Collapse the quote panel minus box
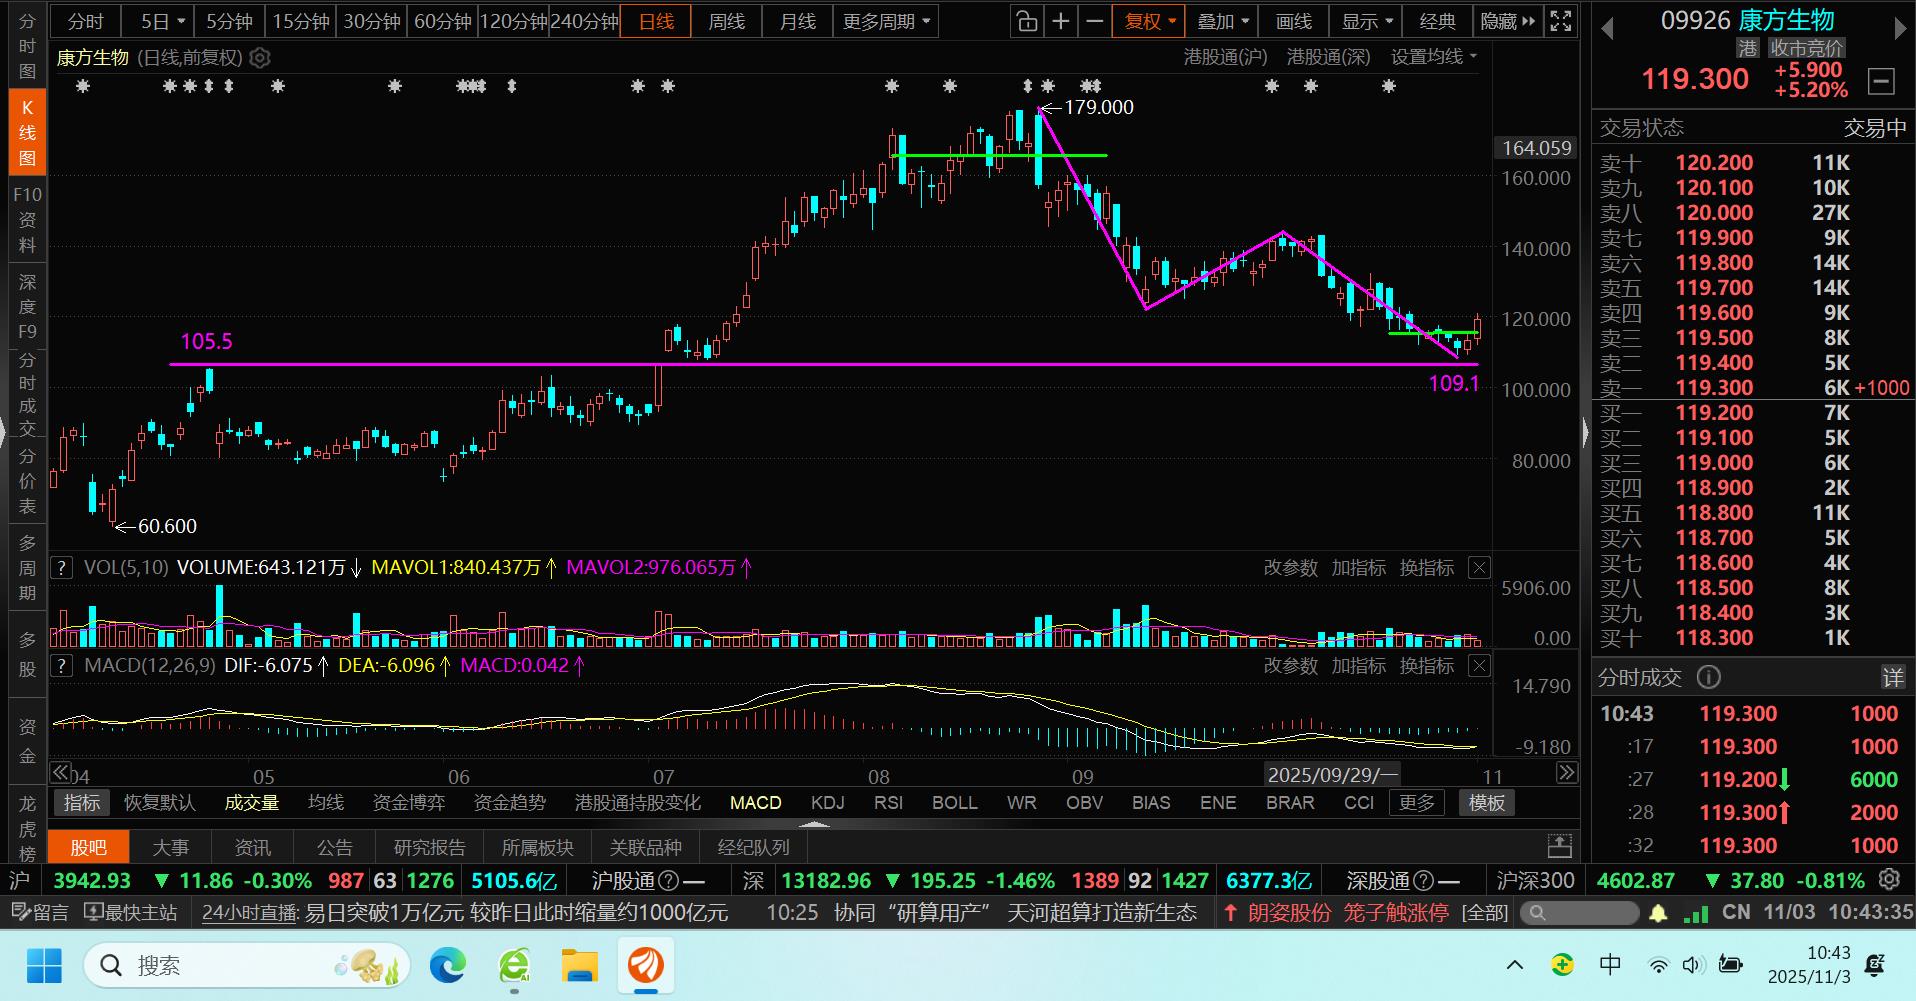 pyautogui.click(x=1881, y=81)
